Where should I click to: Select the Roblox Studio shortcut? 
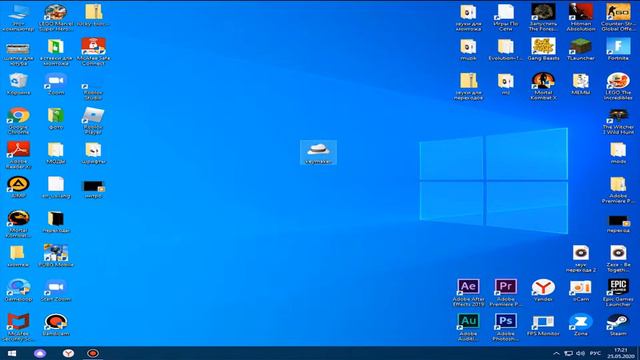(x=93, y=88)
